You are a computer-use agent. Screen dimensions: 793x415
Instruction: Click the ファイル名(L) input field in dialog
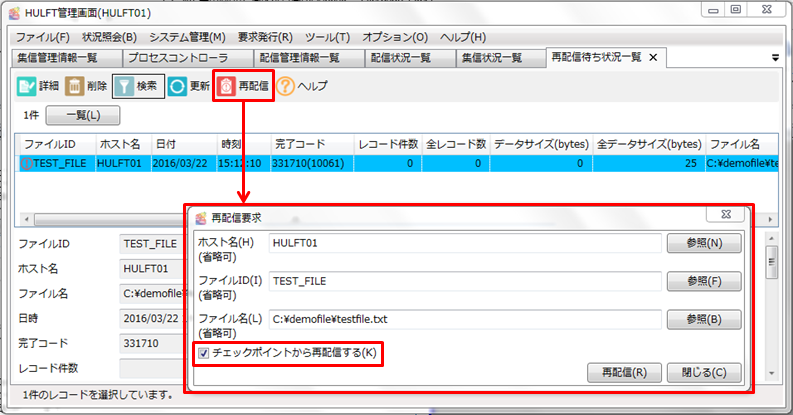pyautogui.click(x=465, y=319)
